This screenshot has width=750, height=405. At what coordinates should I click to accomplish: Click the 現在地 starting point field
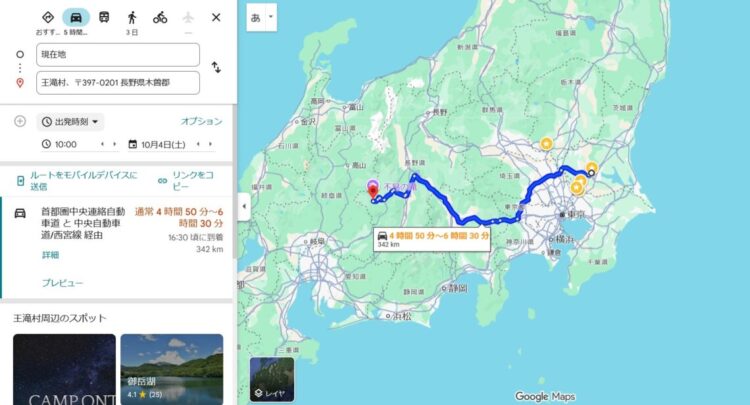118,55
